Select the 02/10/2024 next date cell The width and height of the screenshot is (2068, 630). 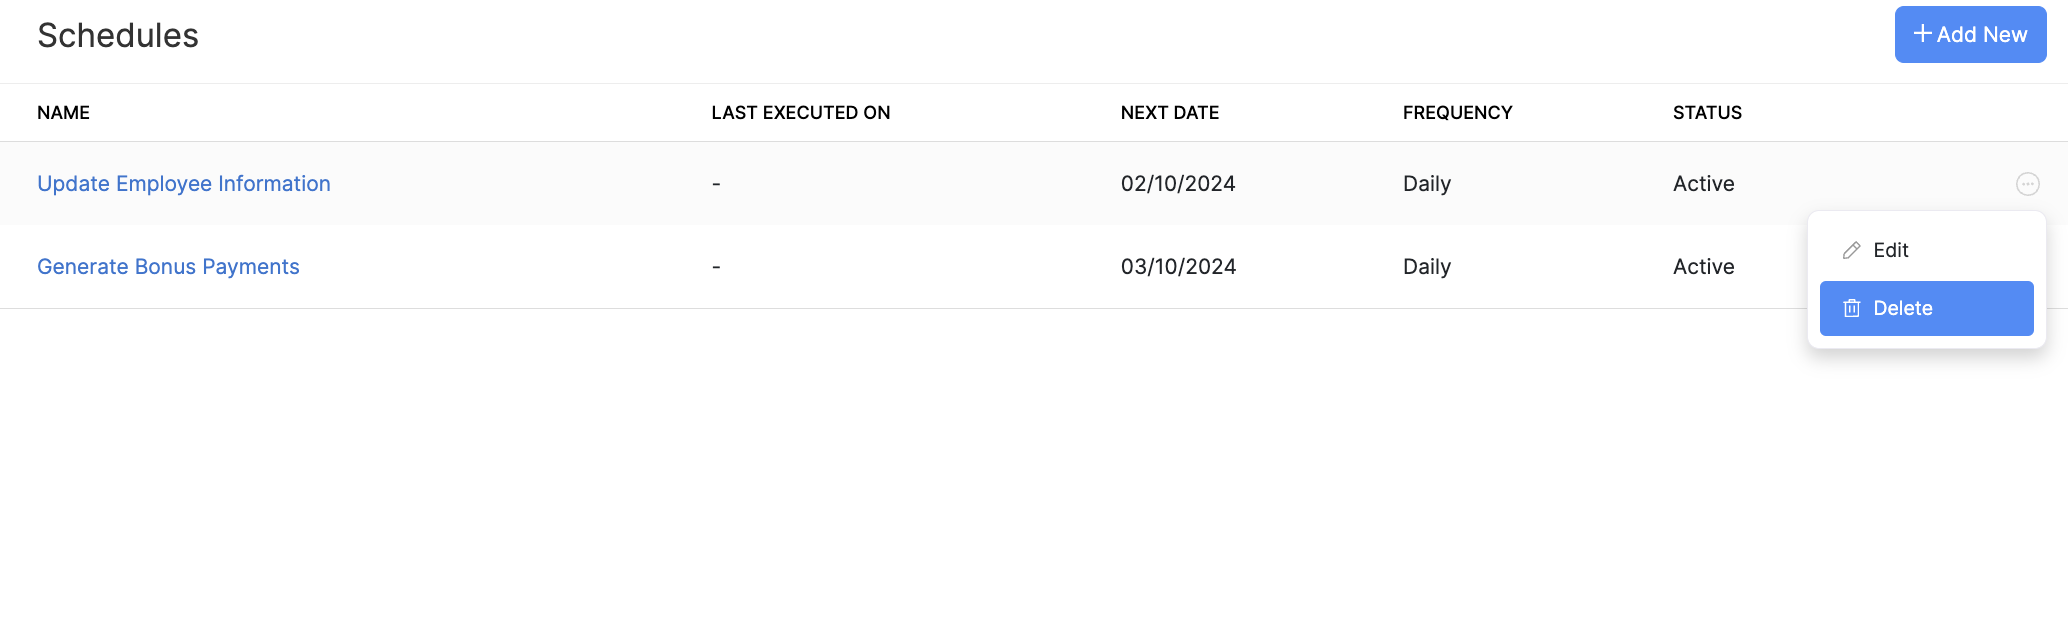tap(1178, 184)
